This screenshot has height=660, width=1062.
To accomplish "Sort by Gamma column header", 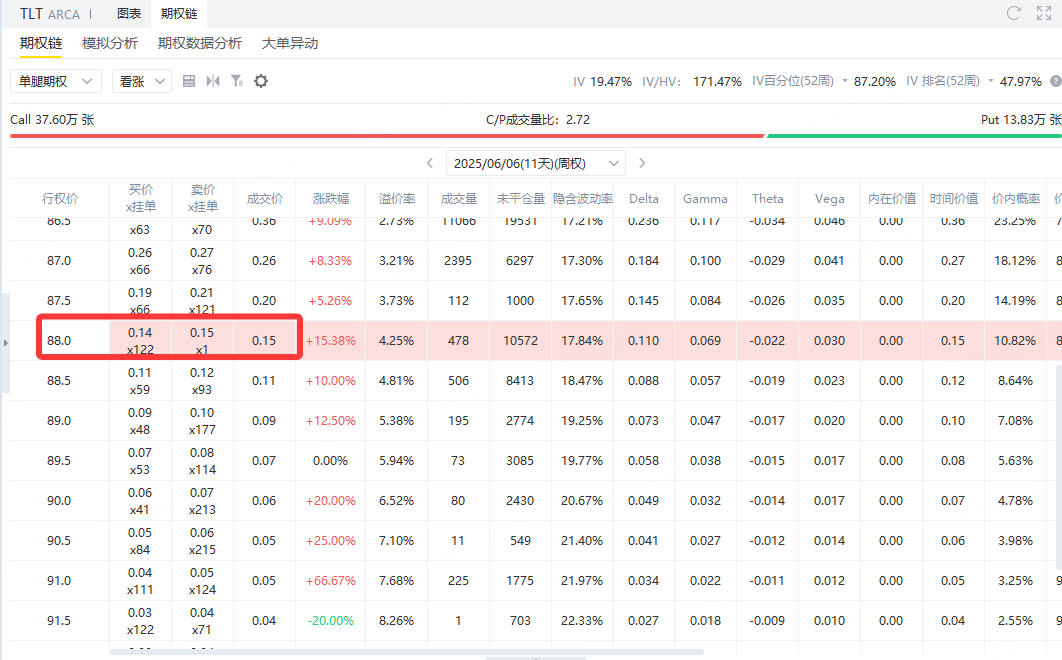I will tap(705, 199).
